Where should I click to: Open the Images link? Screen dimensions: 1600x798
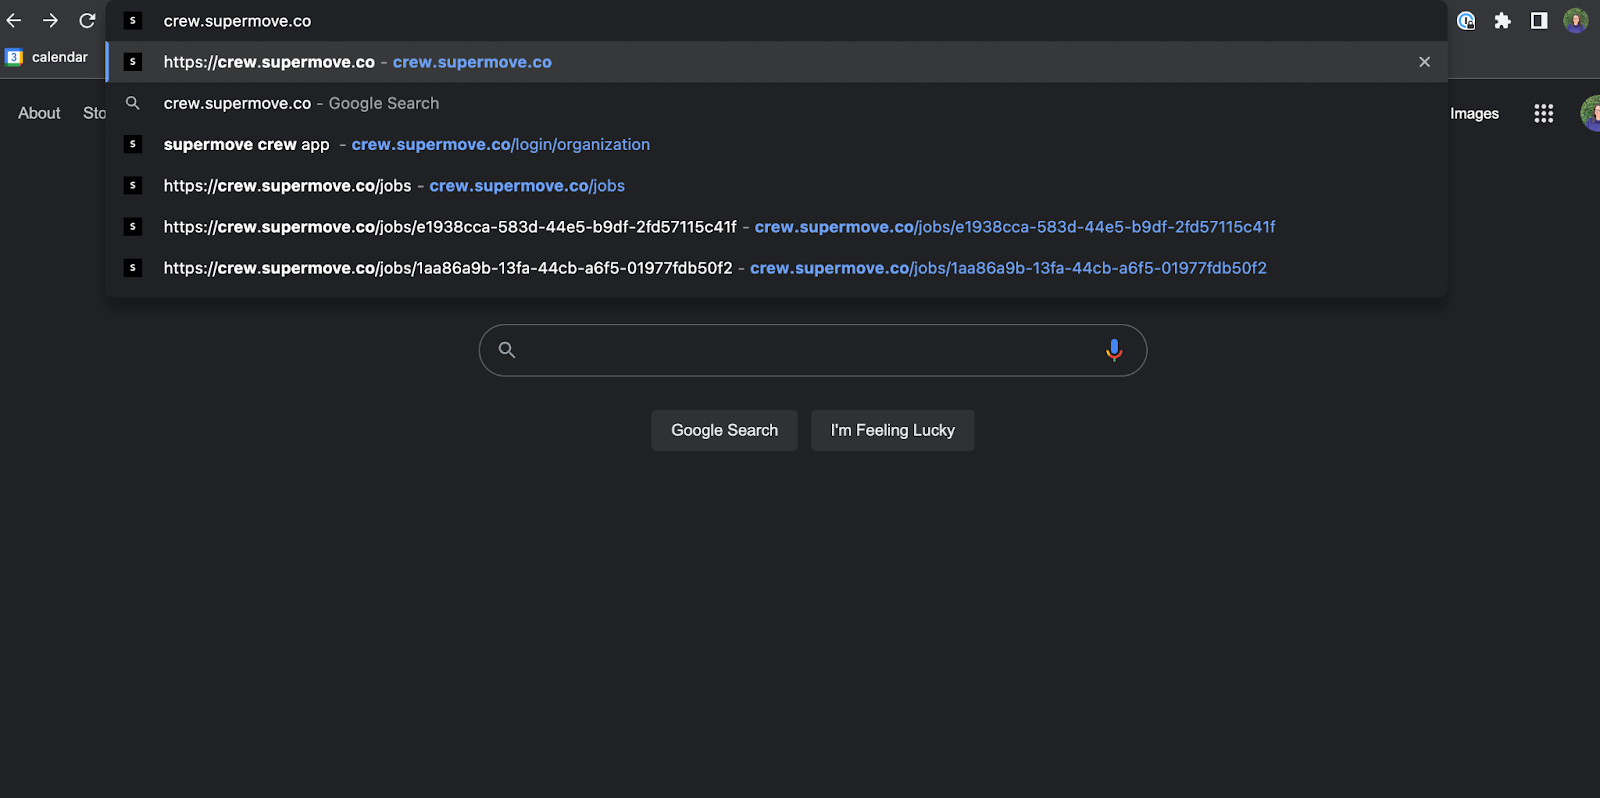[1474, 114]
